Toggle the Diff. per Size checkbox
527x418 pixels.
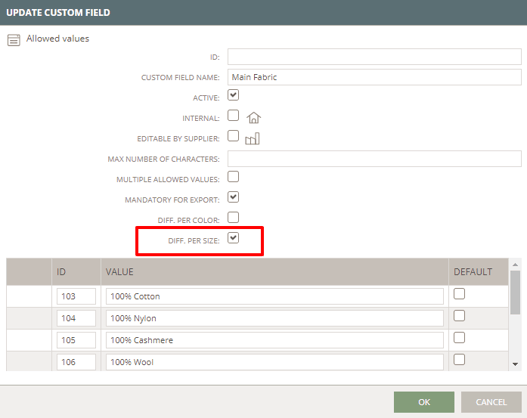pyautogui.click(x=233, y=238)
